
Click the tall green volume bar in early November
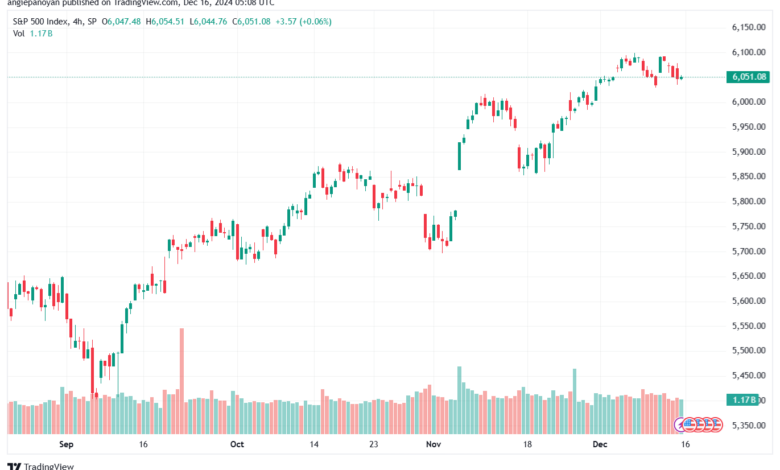[459, 400]
